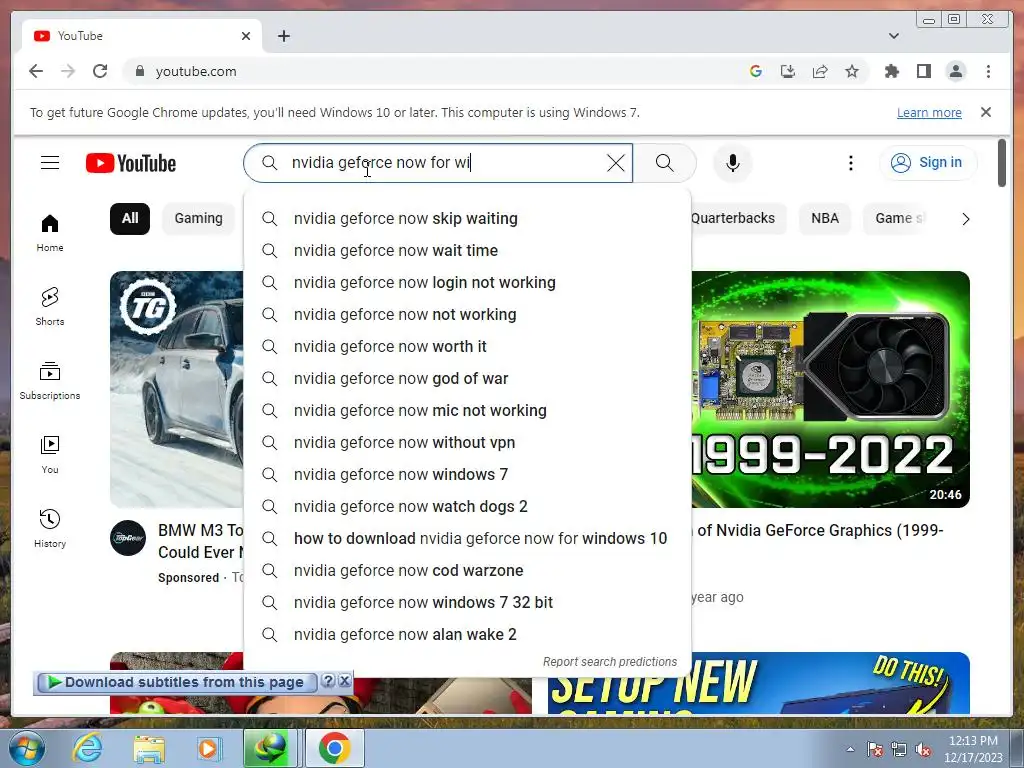Bookmark this tab with the star icon
The image size is (1024, 768).
(852, 71)
